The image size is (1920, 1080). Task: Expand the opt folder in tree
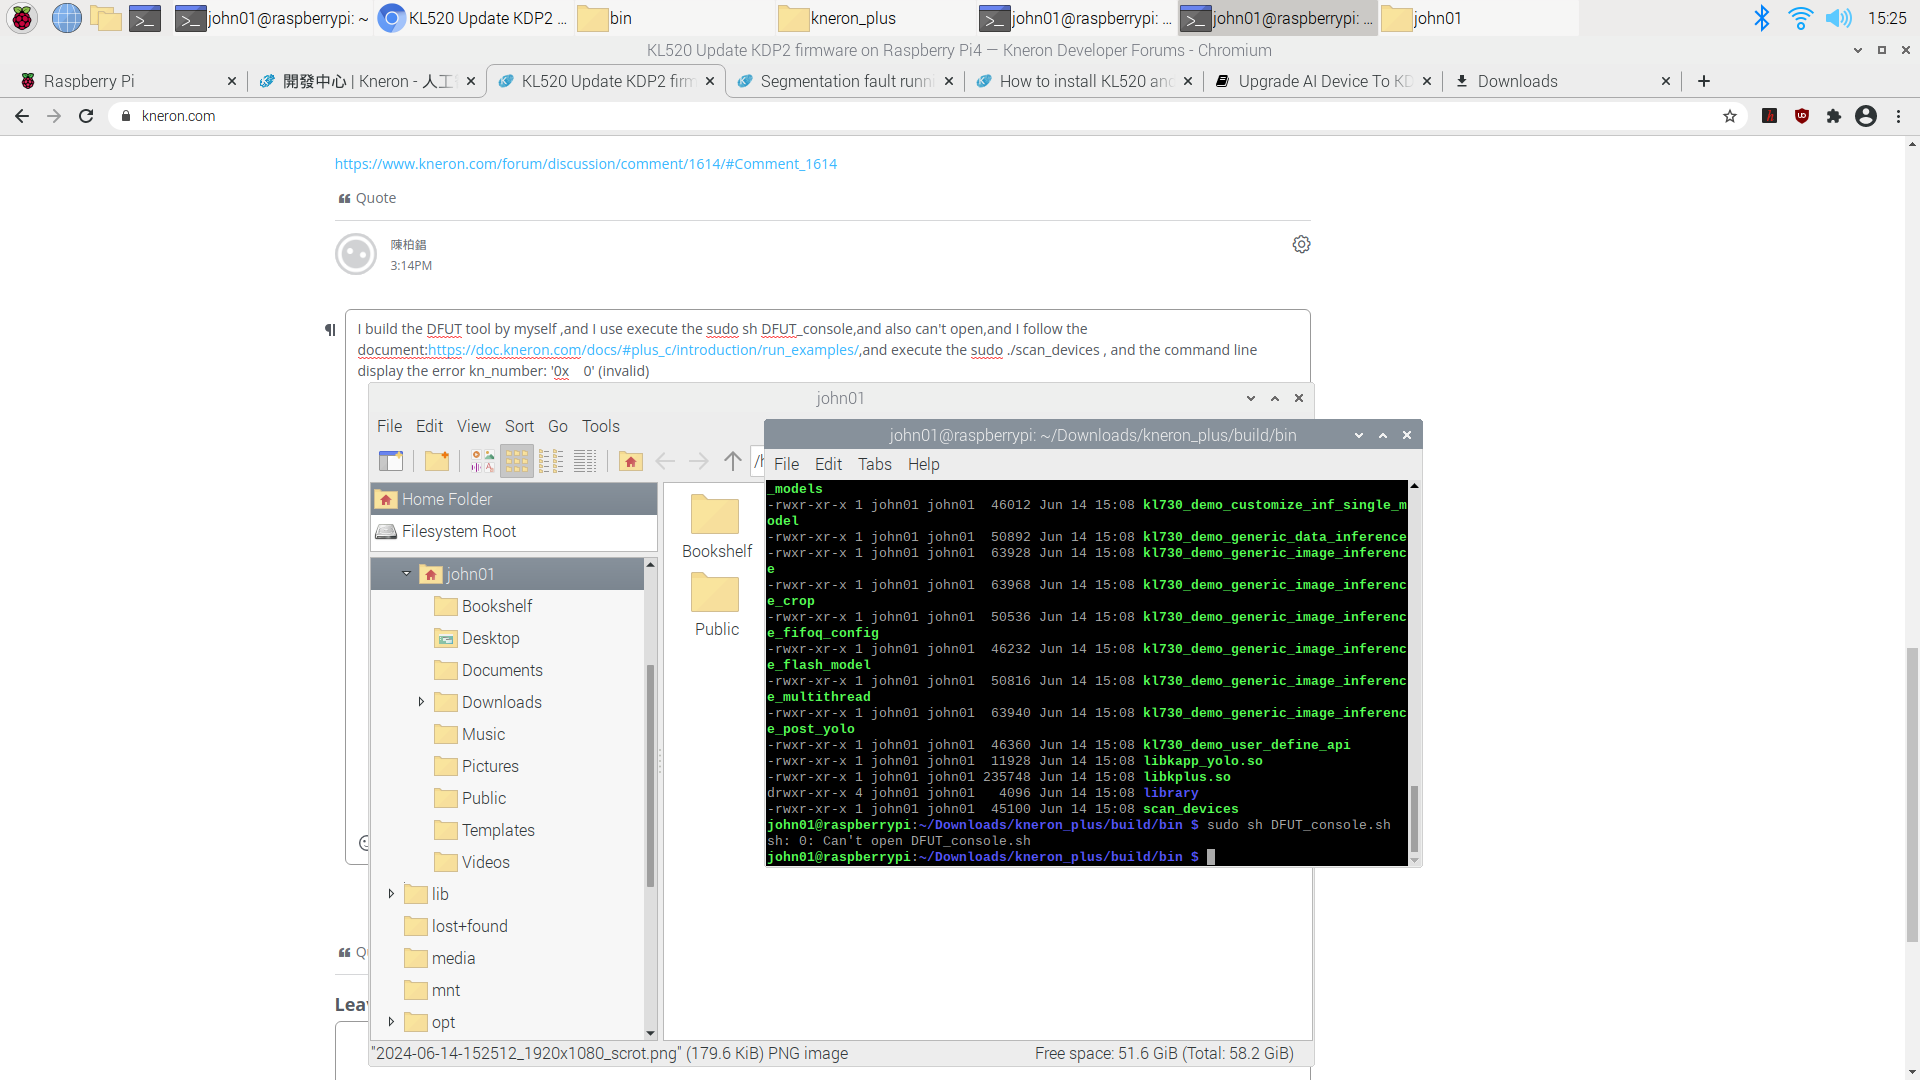coord(391,1022)
